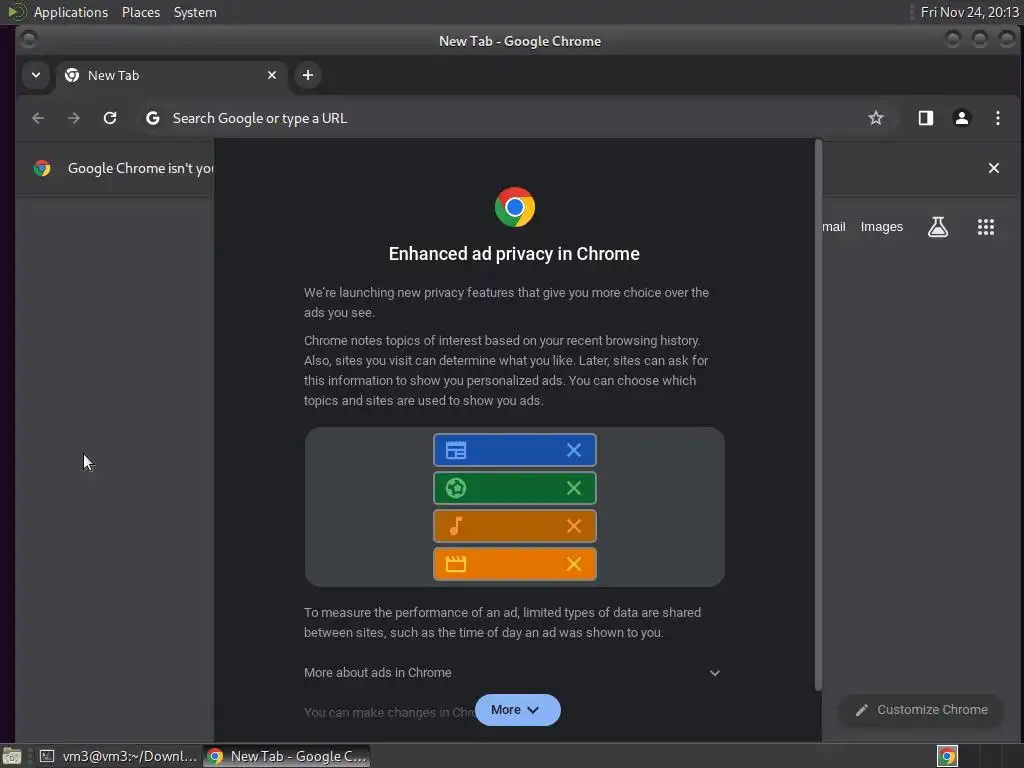1024x768 pixels.
Task: Remove the blue news topic chip
Action: pos(573,450)
